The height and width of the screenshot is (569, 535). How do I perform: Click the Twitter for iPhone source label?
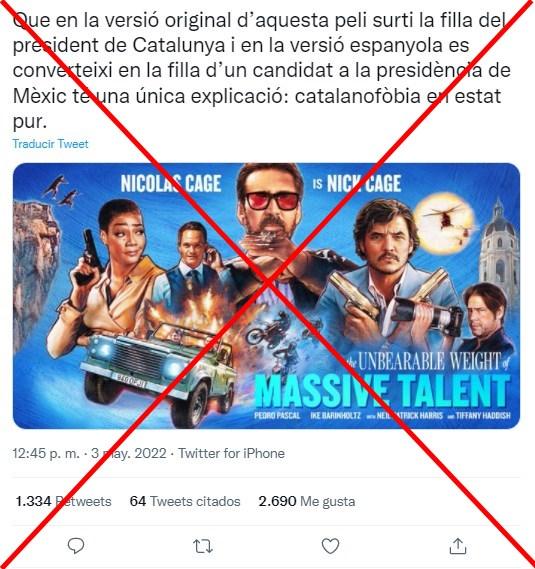[231, 453]
